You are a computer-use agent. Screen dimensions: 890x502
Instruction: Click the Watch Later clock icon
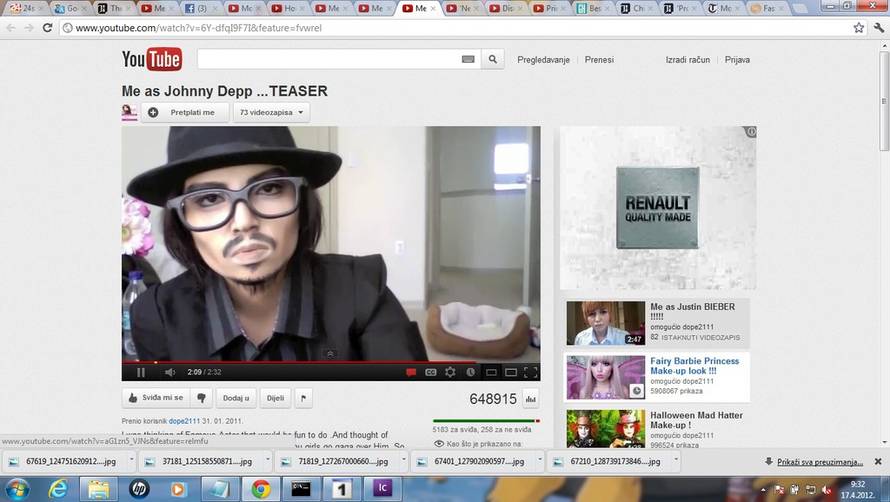pyautogui.click(x=470, y=372)
